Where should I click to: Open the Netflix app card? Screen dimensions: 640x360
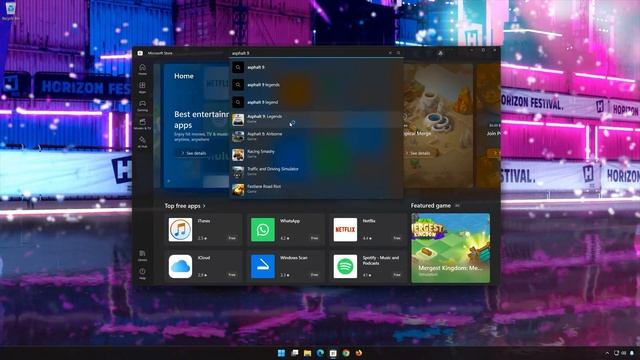pyautogui.click(x=368, y=229)
